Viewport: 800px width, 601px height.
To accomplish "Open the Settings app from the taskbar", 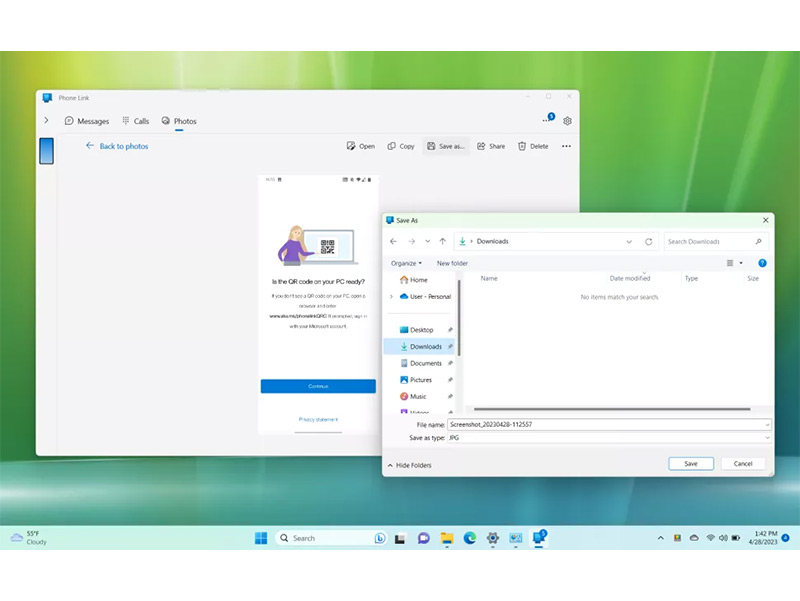I will coord(492,538).
